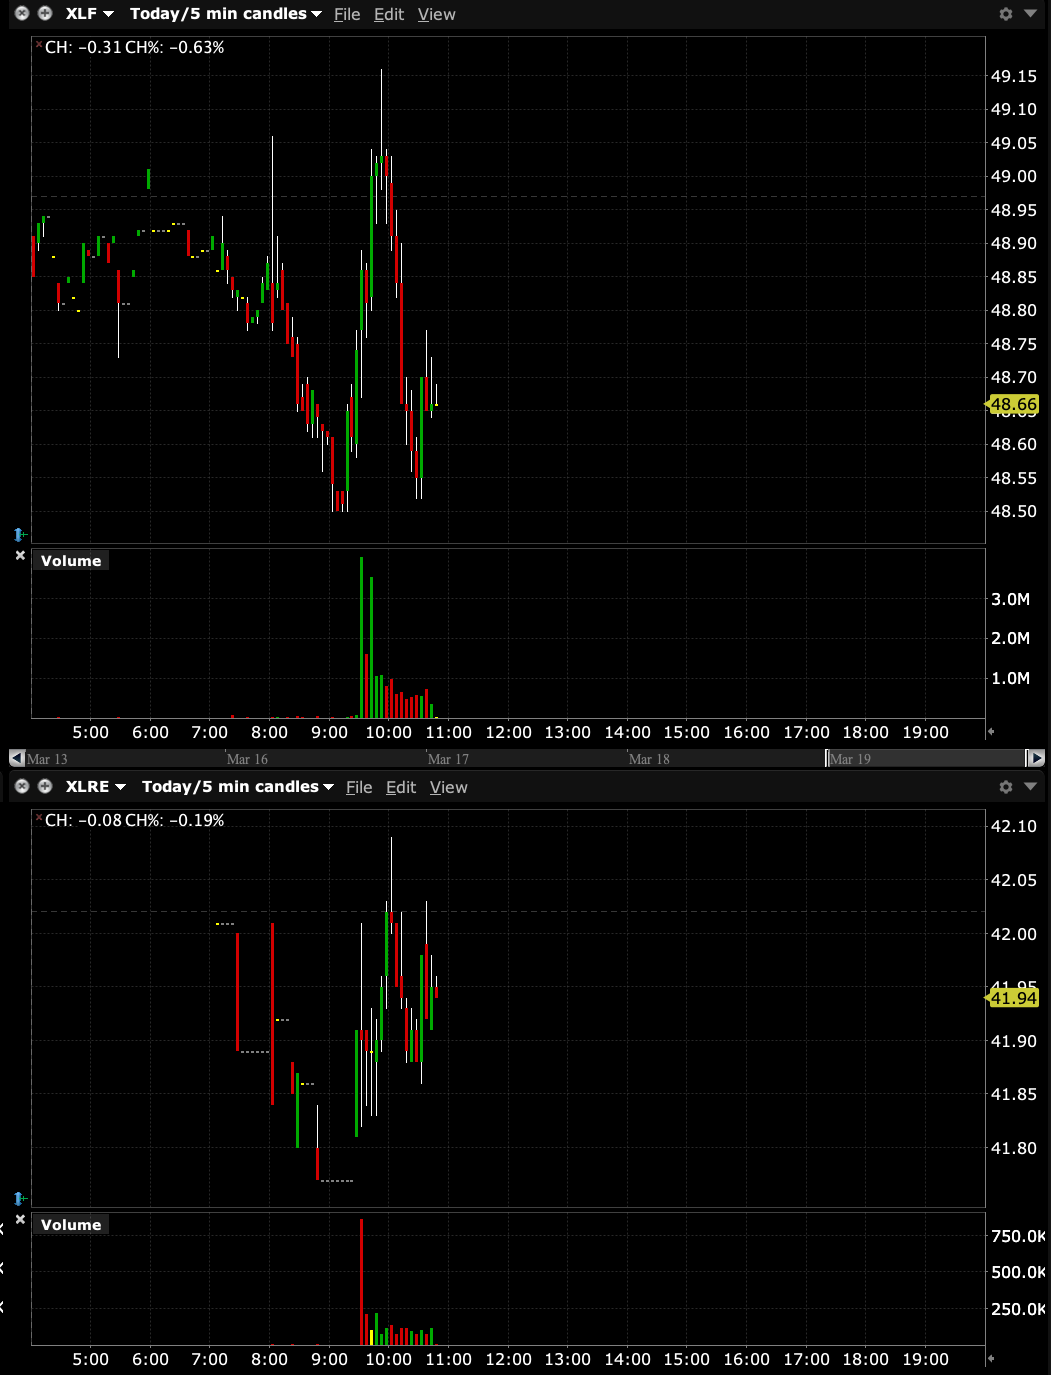
Task: Open XLF Today/5 min candles dropdown
Action: coord(225,14)
